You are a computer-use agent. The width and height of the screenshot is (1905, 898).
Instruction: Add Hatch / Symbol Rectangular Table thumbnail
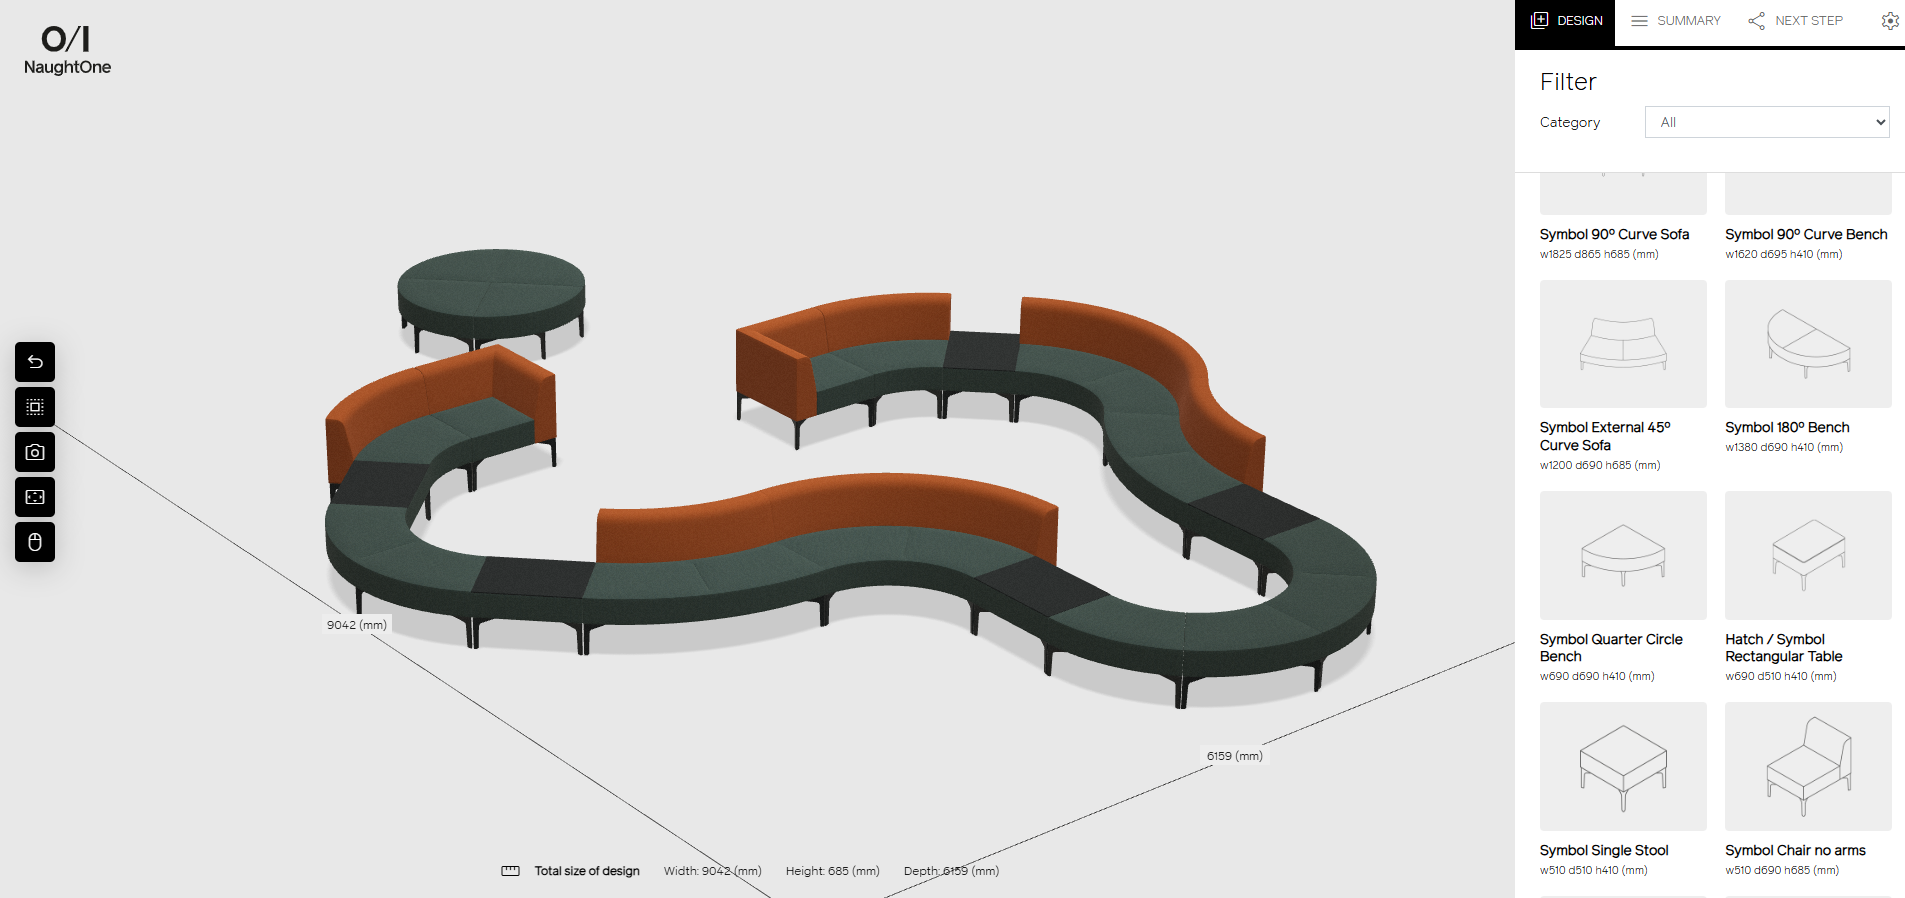[1808, 555]
